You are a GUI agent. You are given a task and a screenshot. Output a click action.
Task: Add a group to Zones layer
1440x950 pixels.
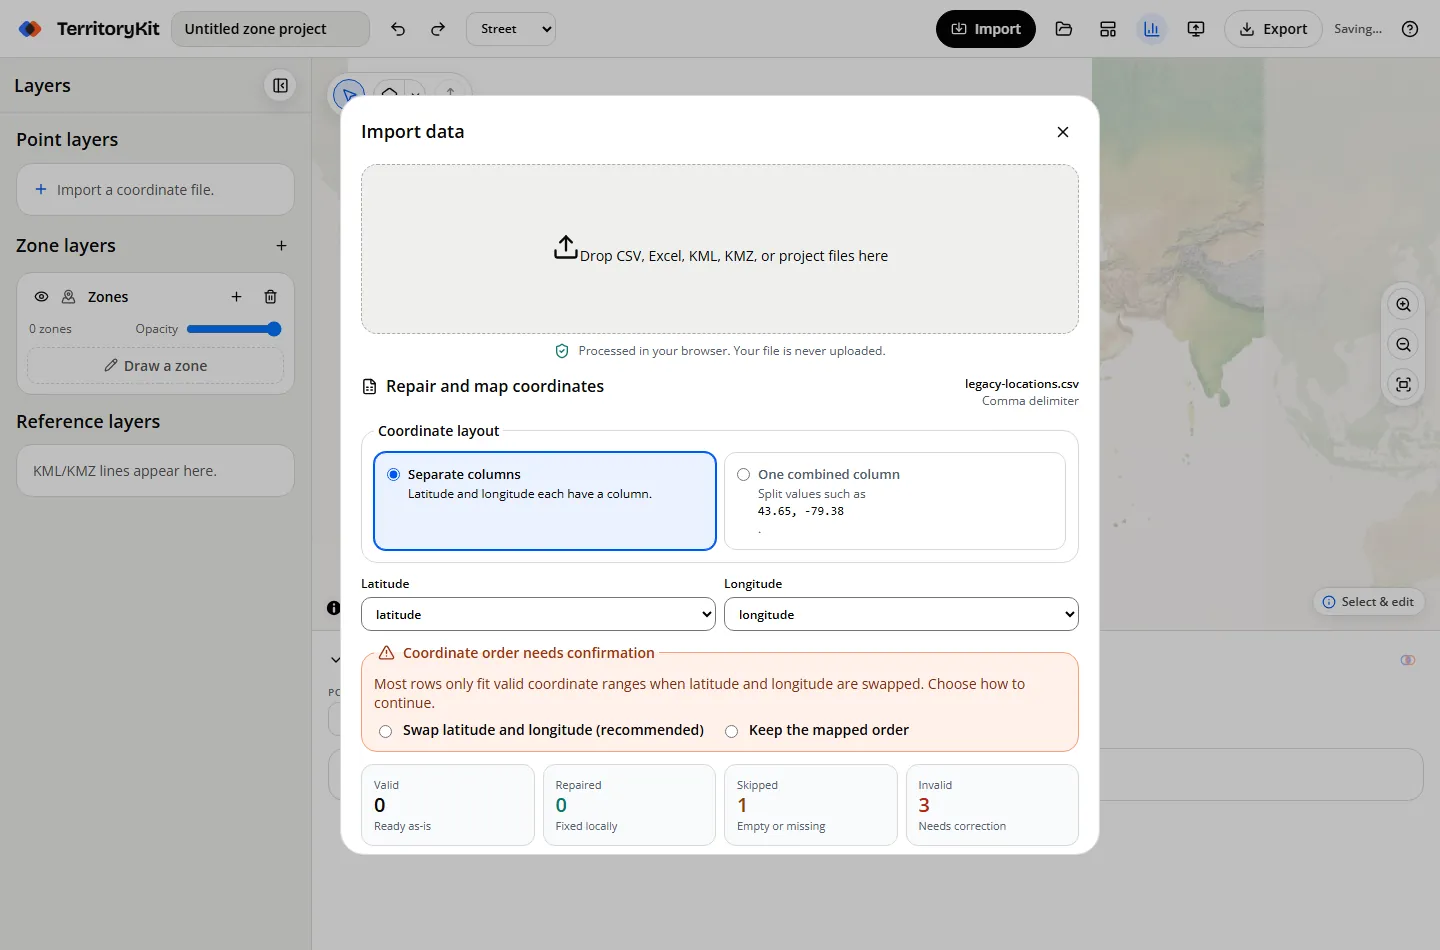tap(236, 297)
